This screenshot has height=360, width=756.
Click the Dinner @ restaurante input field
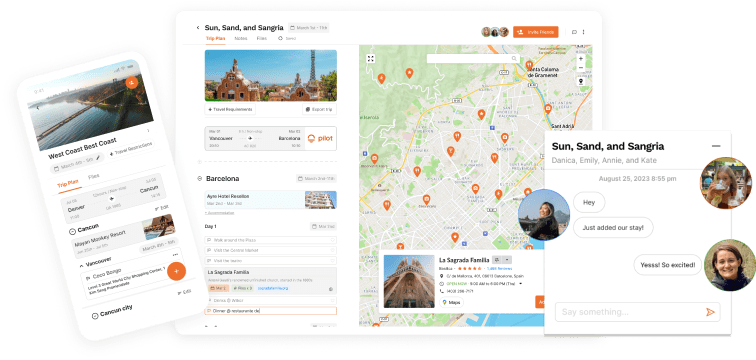coord(271,311)
